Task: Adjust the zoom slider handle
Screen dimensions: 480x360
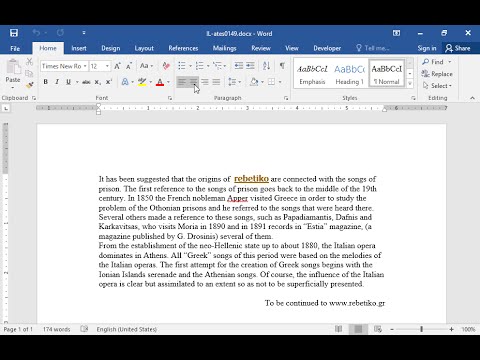Action: click(422, 329)
